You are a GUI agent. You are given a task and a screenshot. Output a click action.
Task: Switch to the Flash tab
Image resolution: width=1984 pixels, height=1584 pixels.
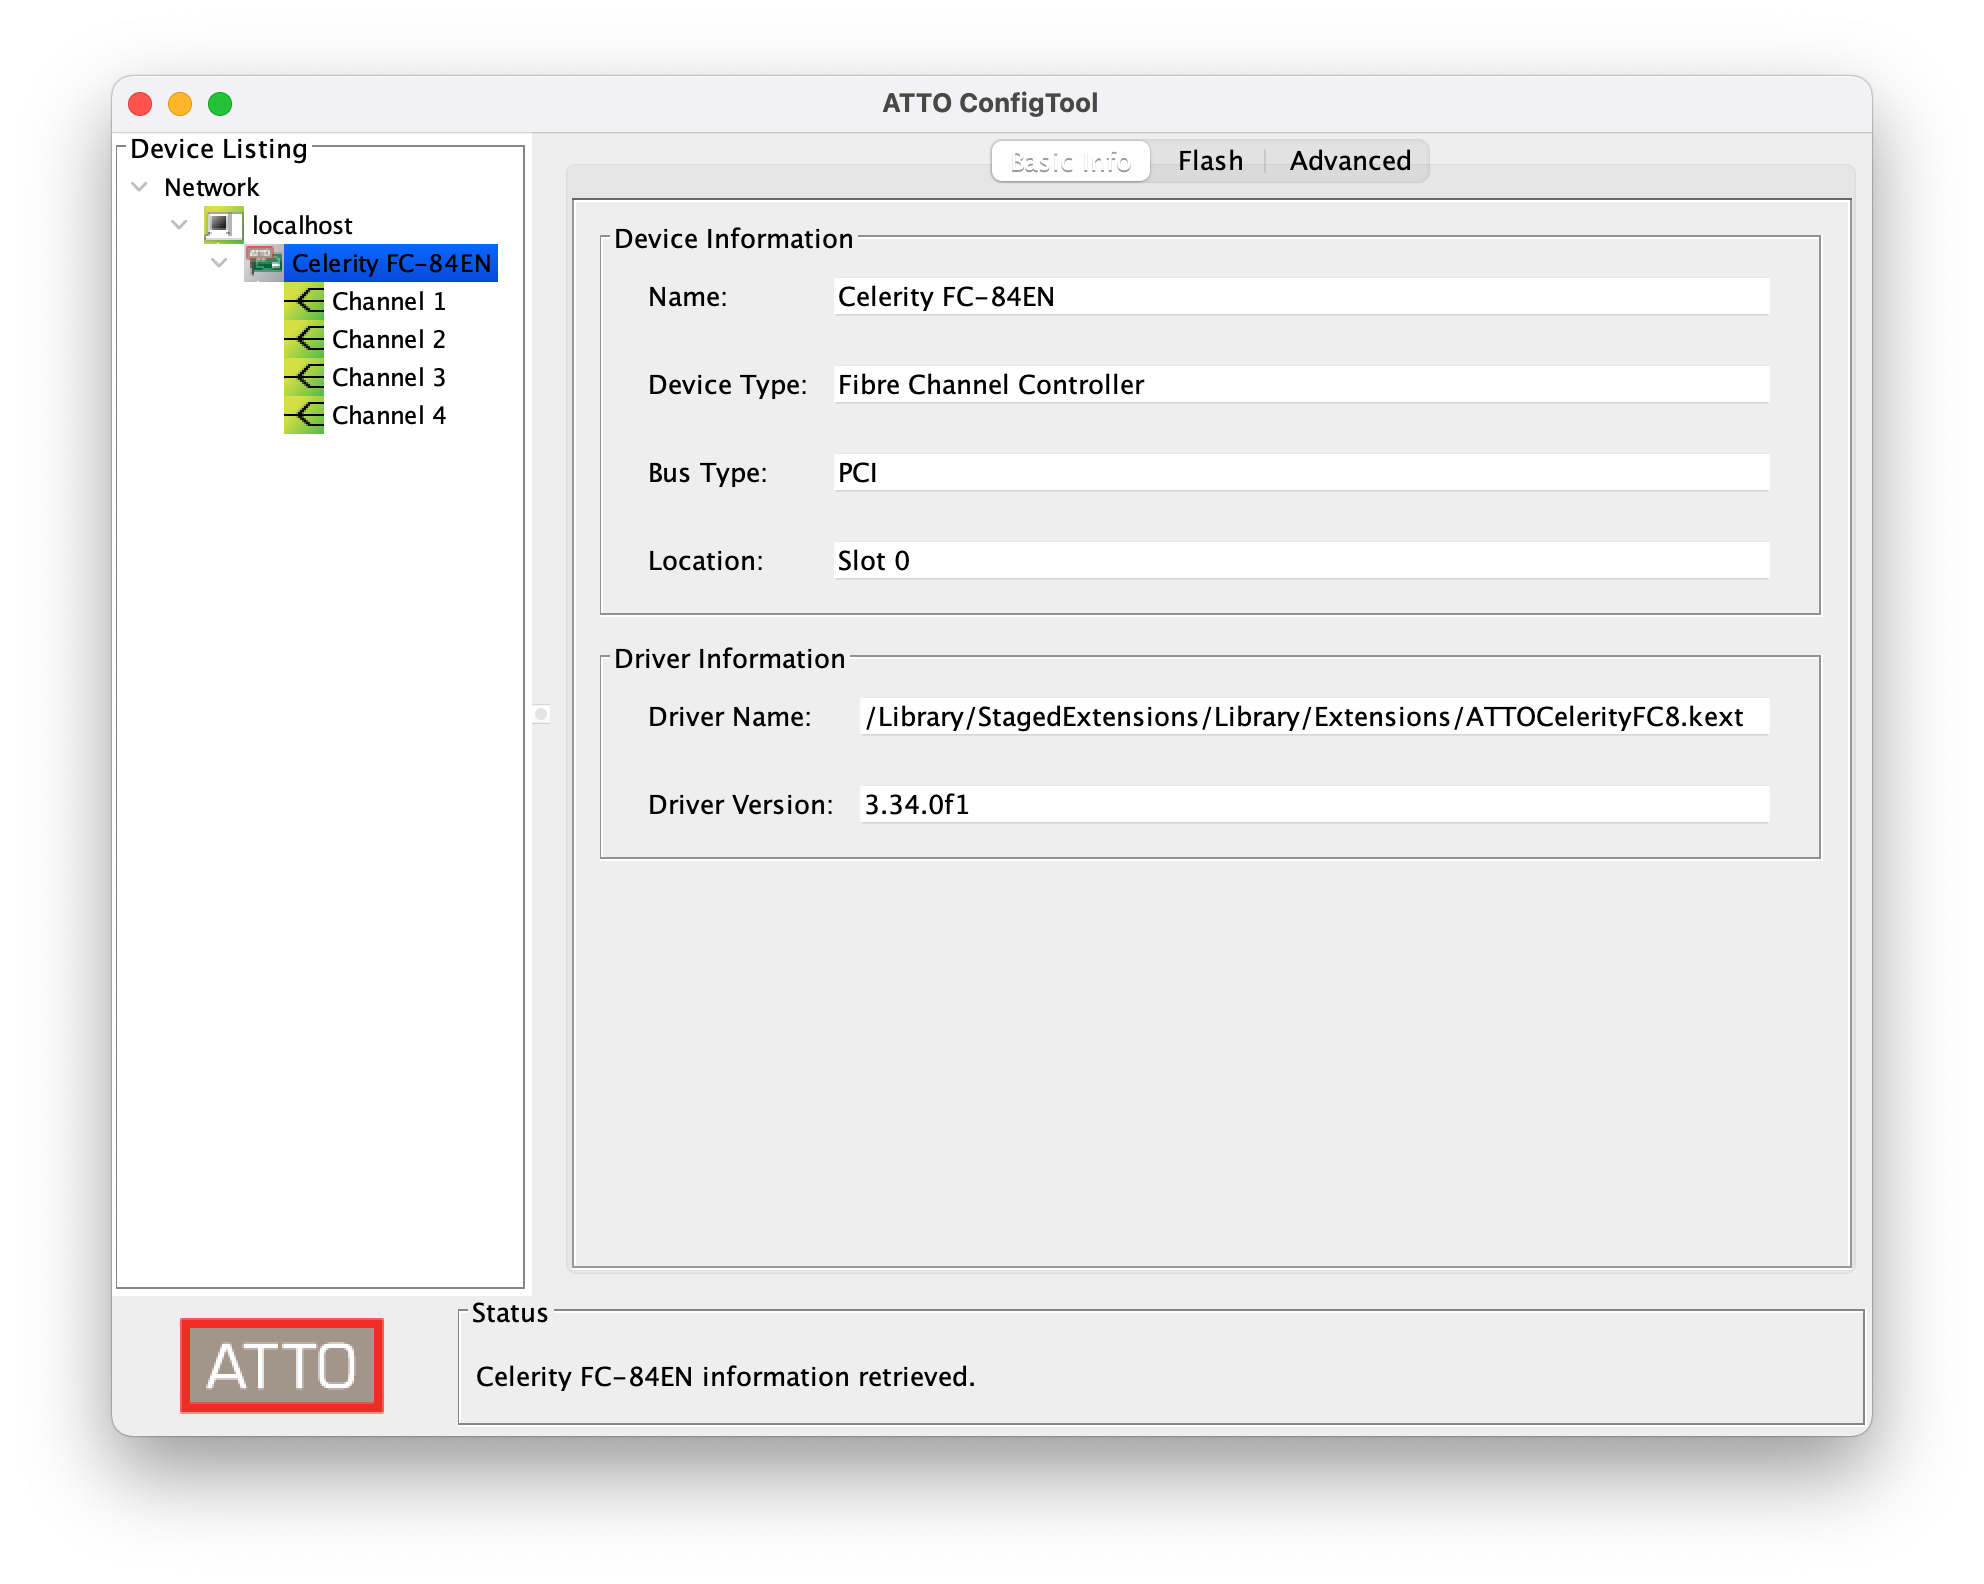coord(1210,161)
